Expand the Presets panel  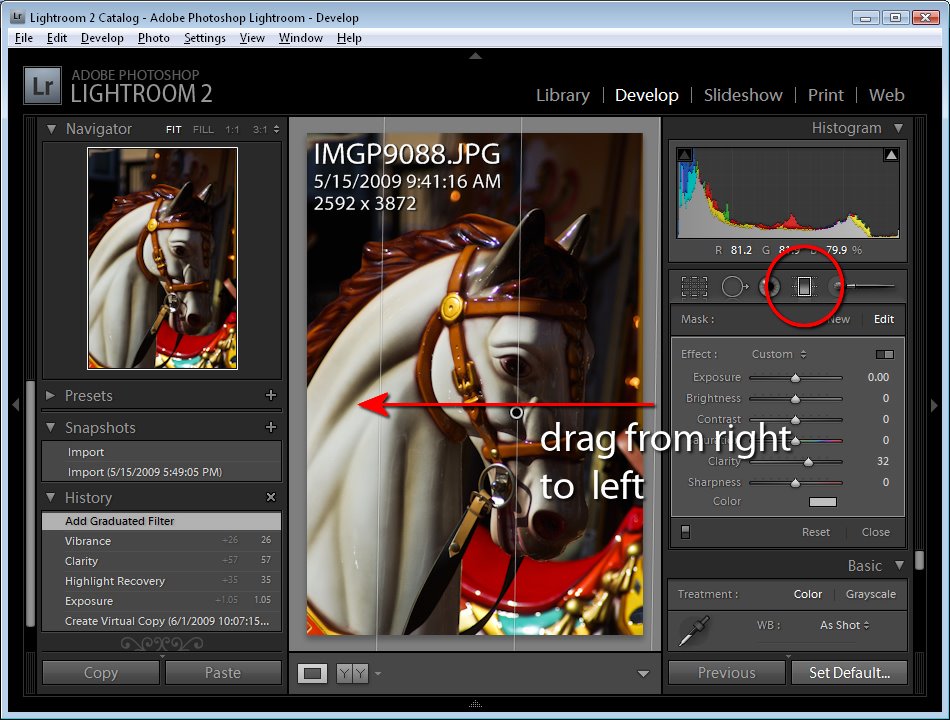click(x=51, y=395)
